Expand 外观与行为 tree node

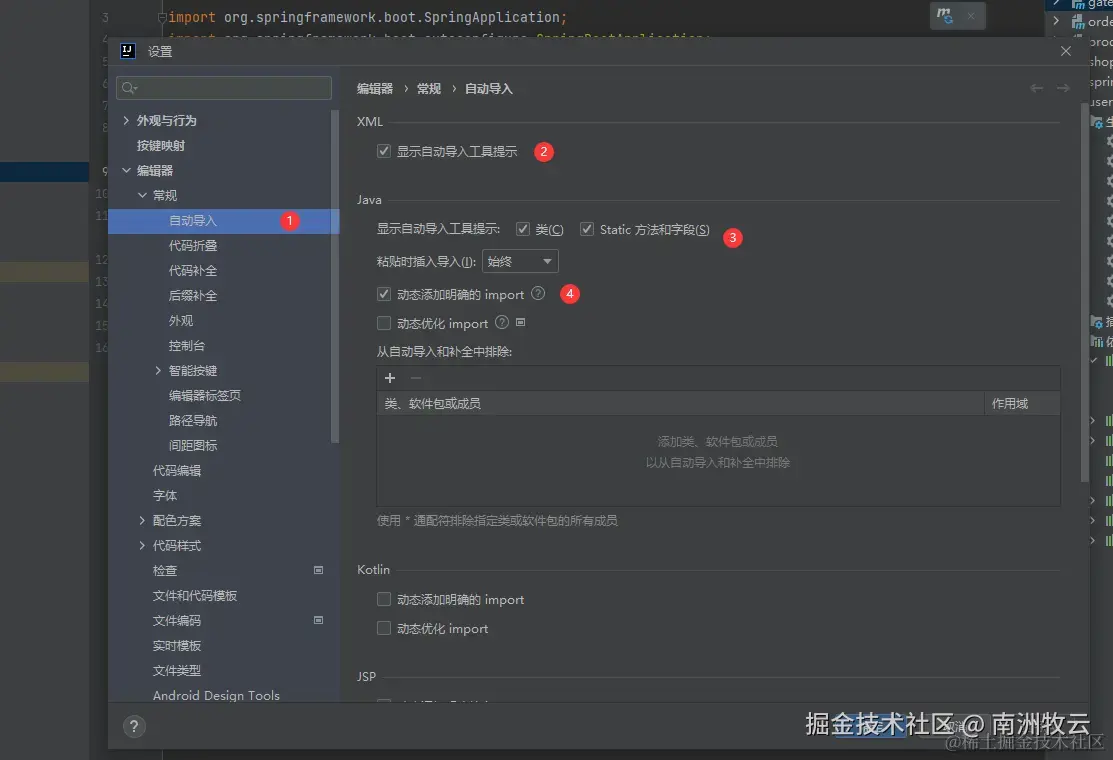click(126, 120)
